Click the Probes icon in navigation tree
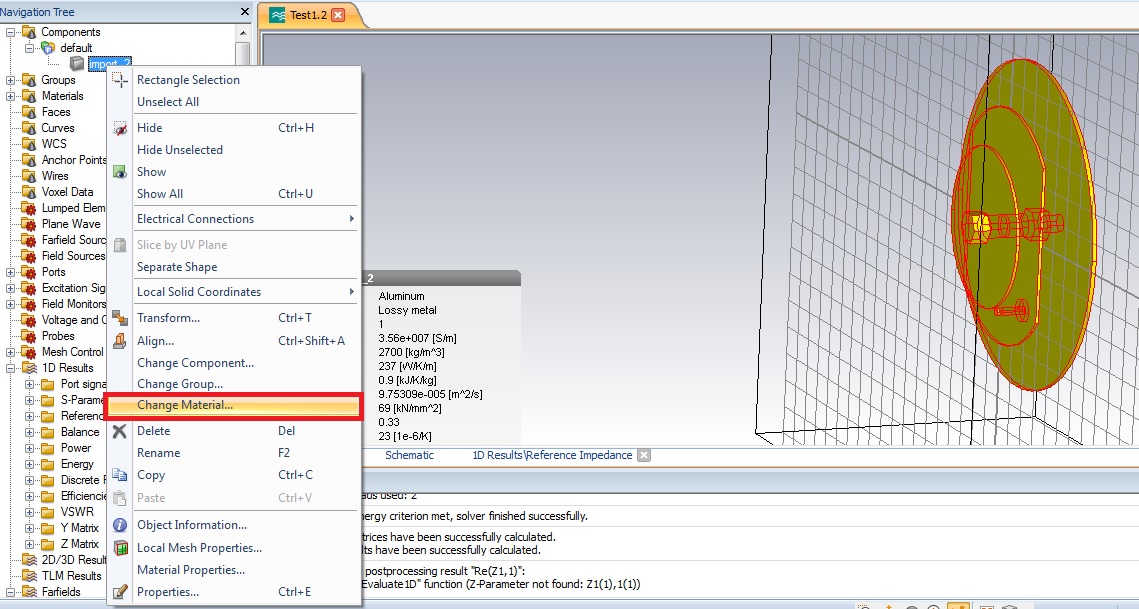This screenshot has height=609, width=1139. pyautogui.click(x=29, y=336)
